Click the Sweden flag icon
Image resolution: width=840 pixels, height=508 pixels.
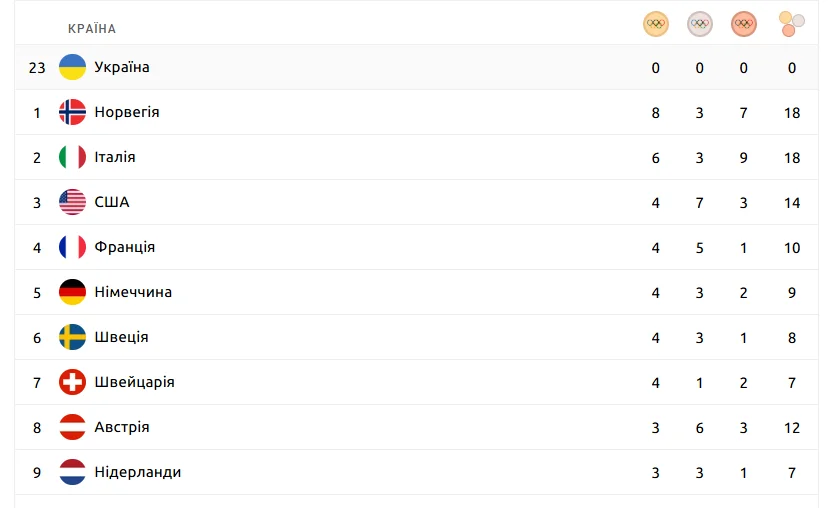click(72, 337)
